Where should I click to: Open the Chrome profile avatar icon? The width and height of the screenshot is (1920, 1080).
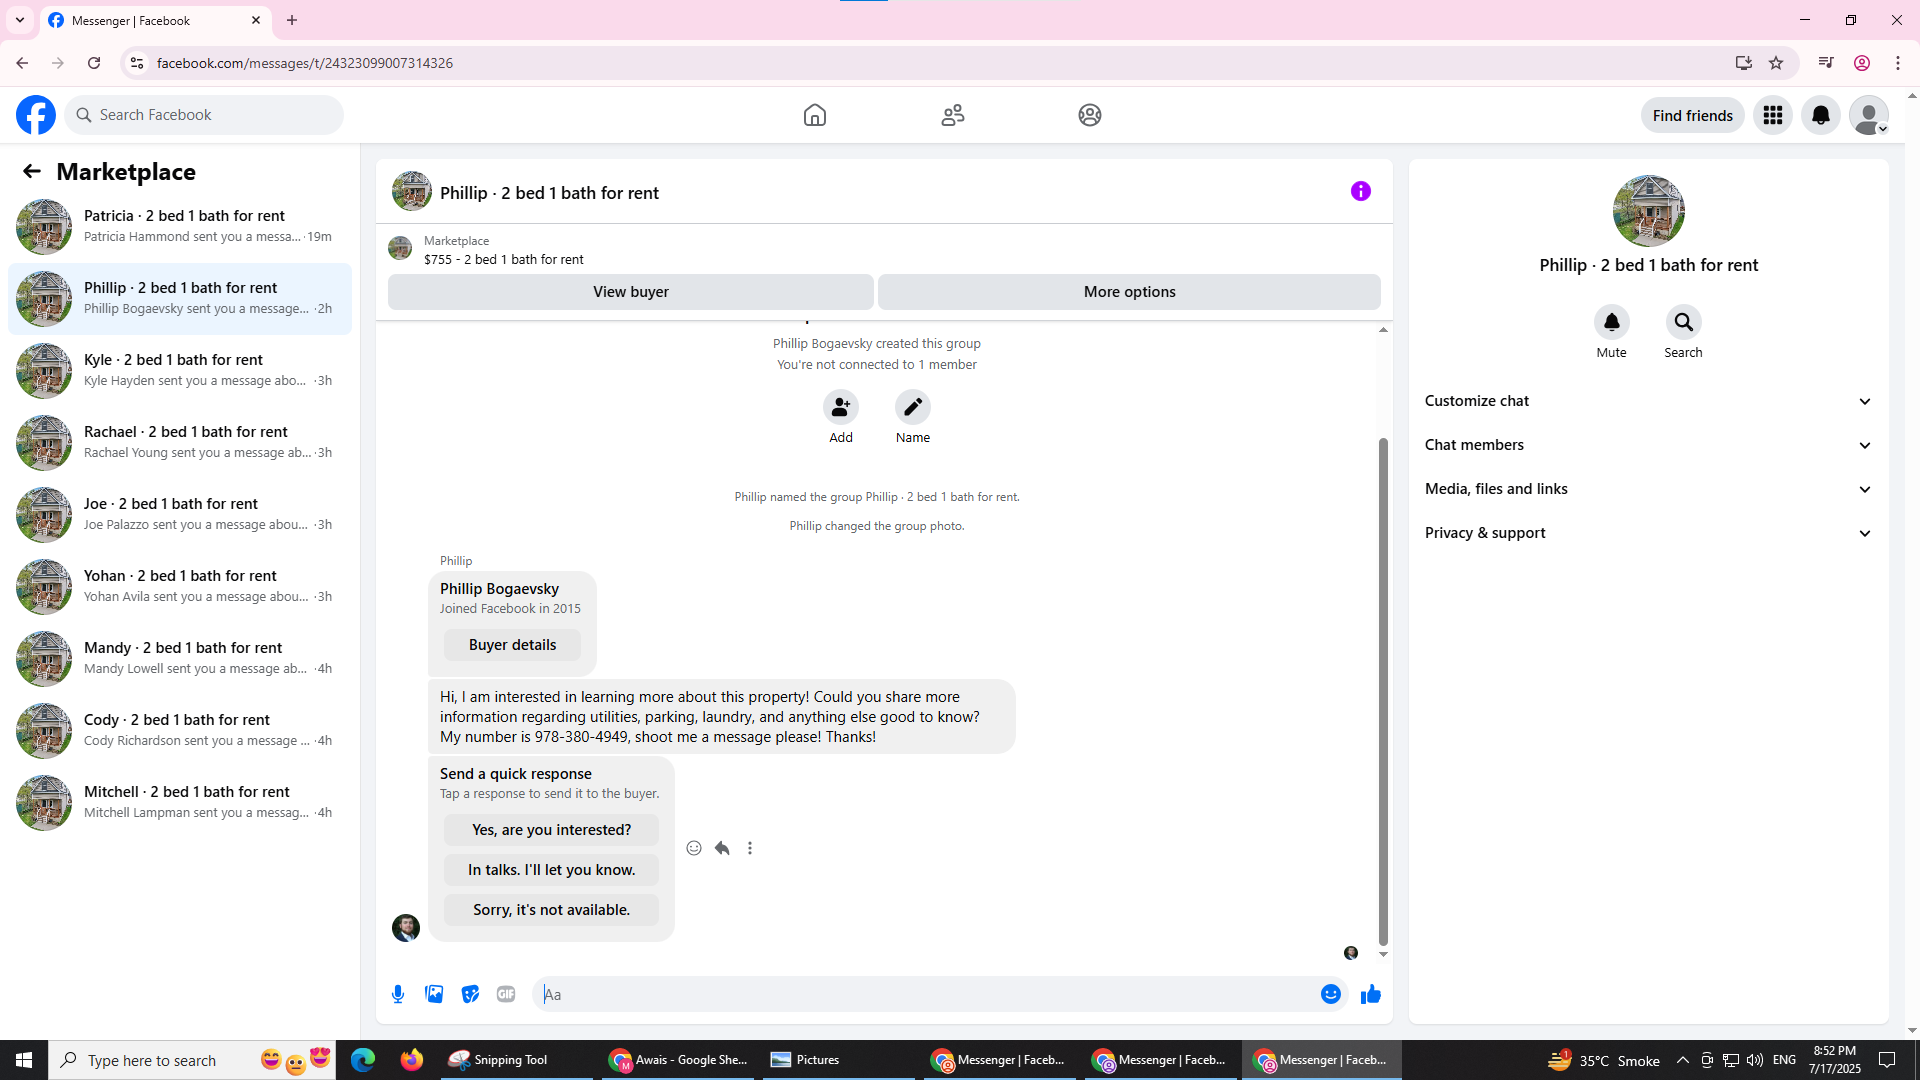coord(1862,63)
